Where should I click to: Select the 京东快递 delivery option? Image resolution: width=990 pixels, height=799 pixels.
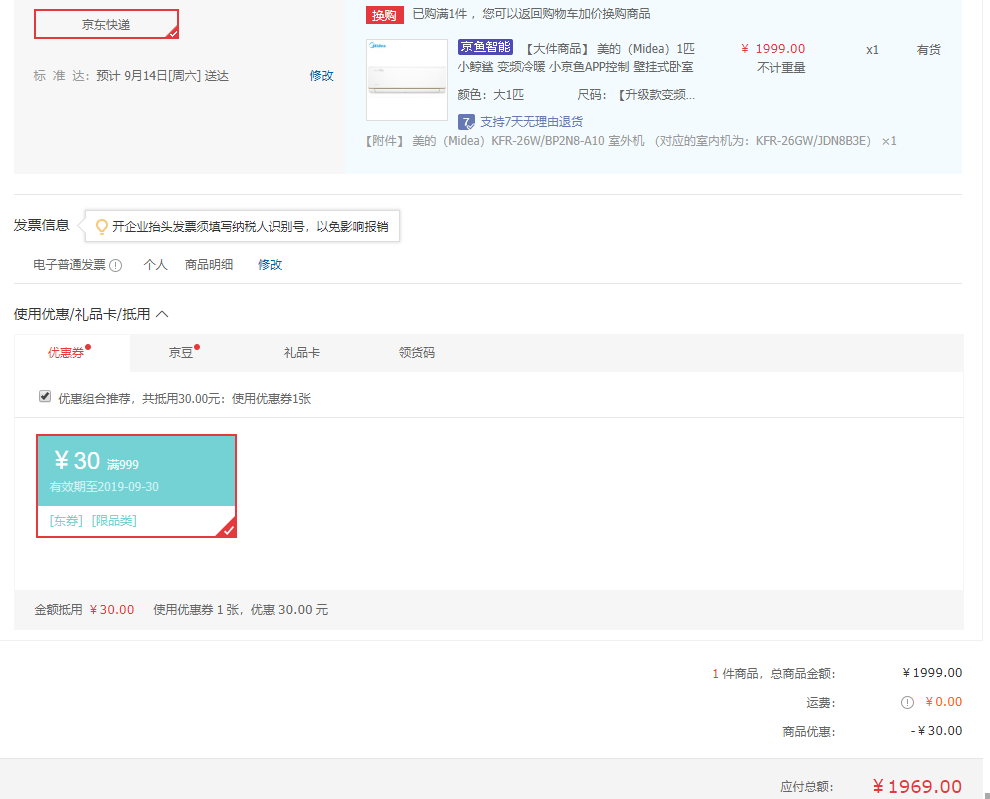(106, 24)
